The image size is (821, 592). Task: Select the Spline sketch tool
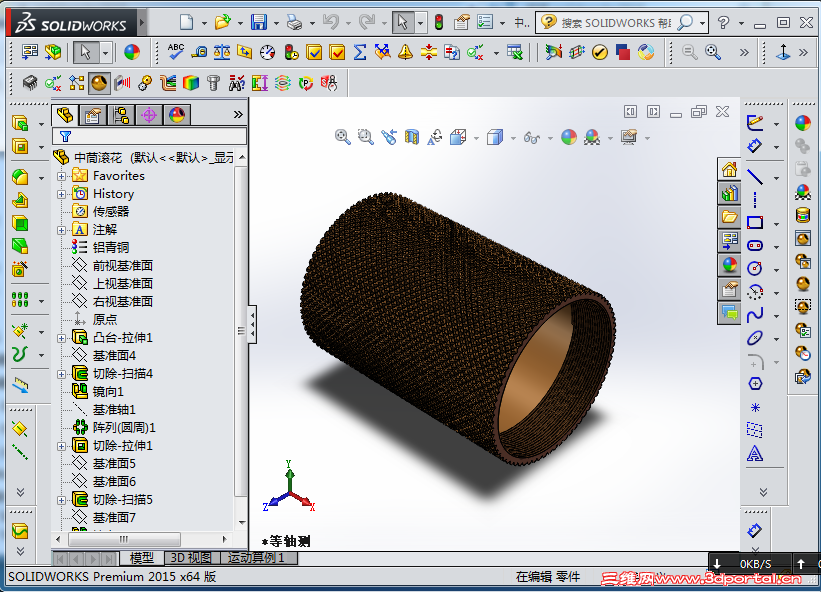click(755, 315)
